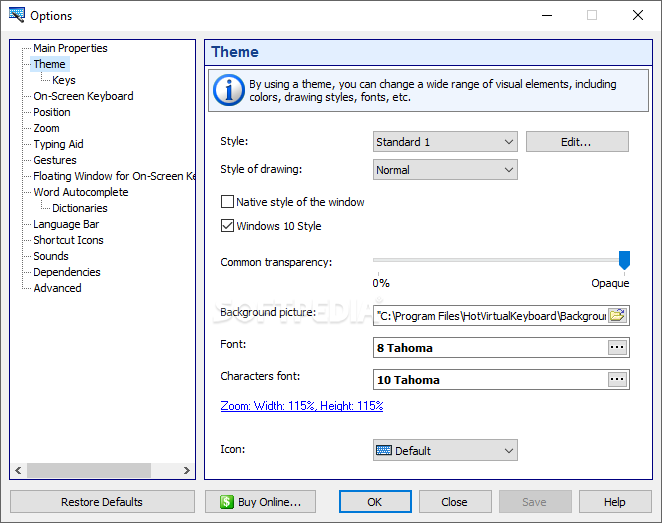The height and width of the screenshot is (523, 662).
Task: Open Zoom: Width 115%, Height 115% link
Action: tap(301, 406)
